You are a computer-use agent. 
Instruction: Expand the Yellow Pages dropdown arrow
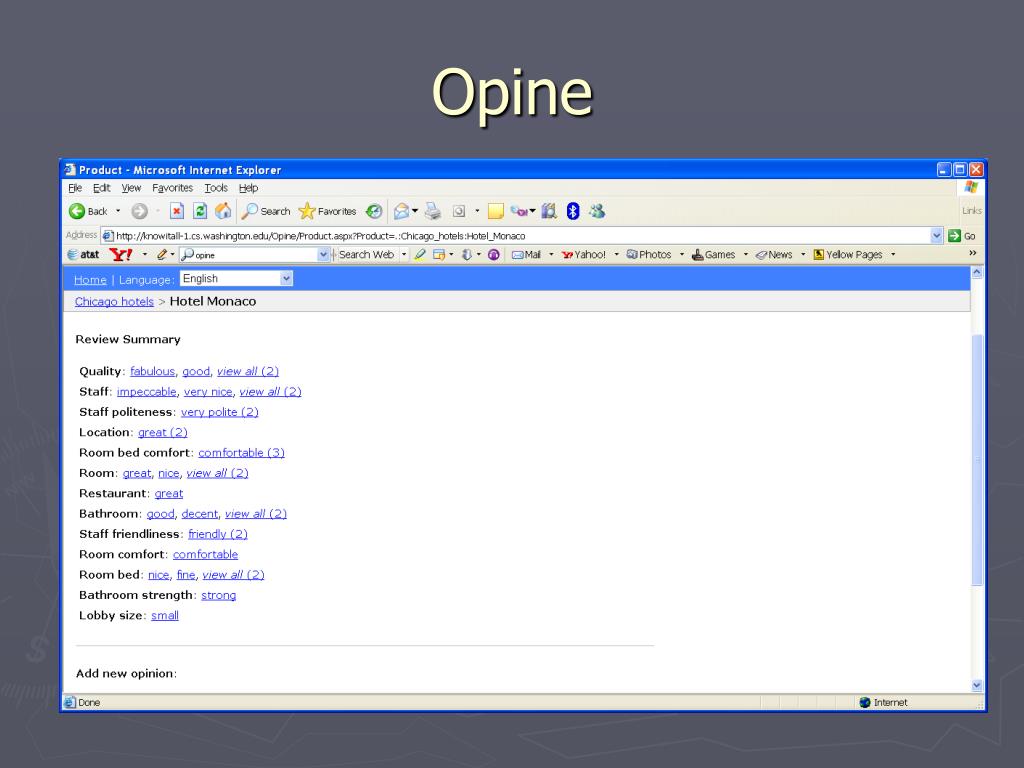pos(893,255)
